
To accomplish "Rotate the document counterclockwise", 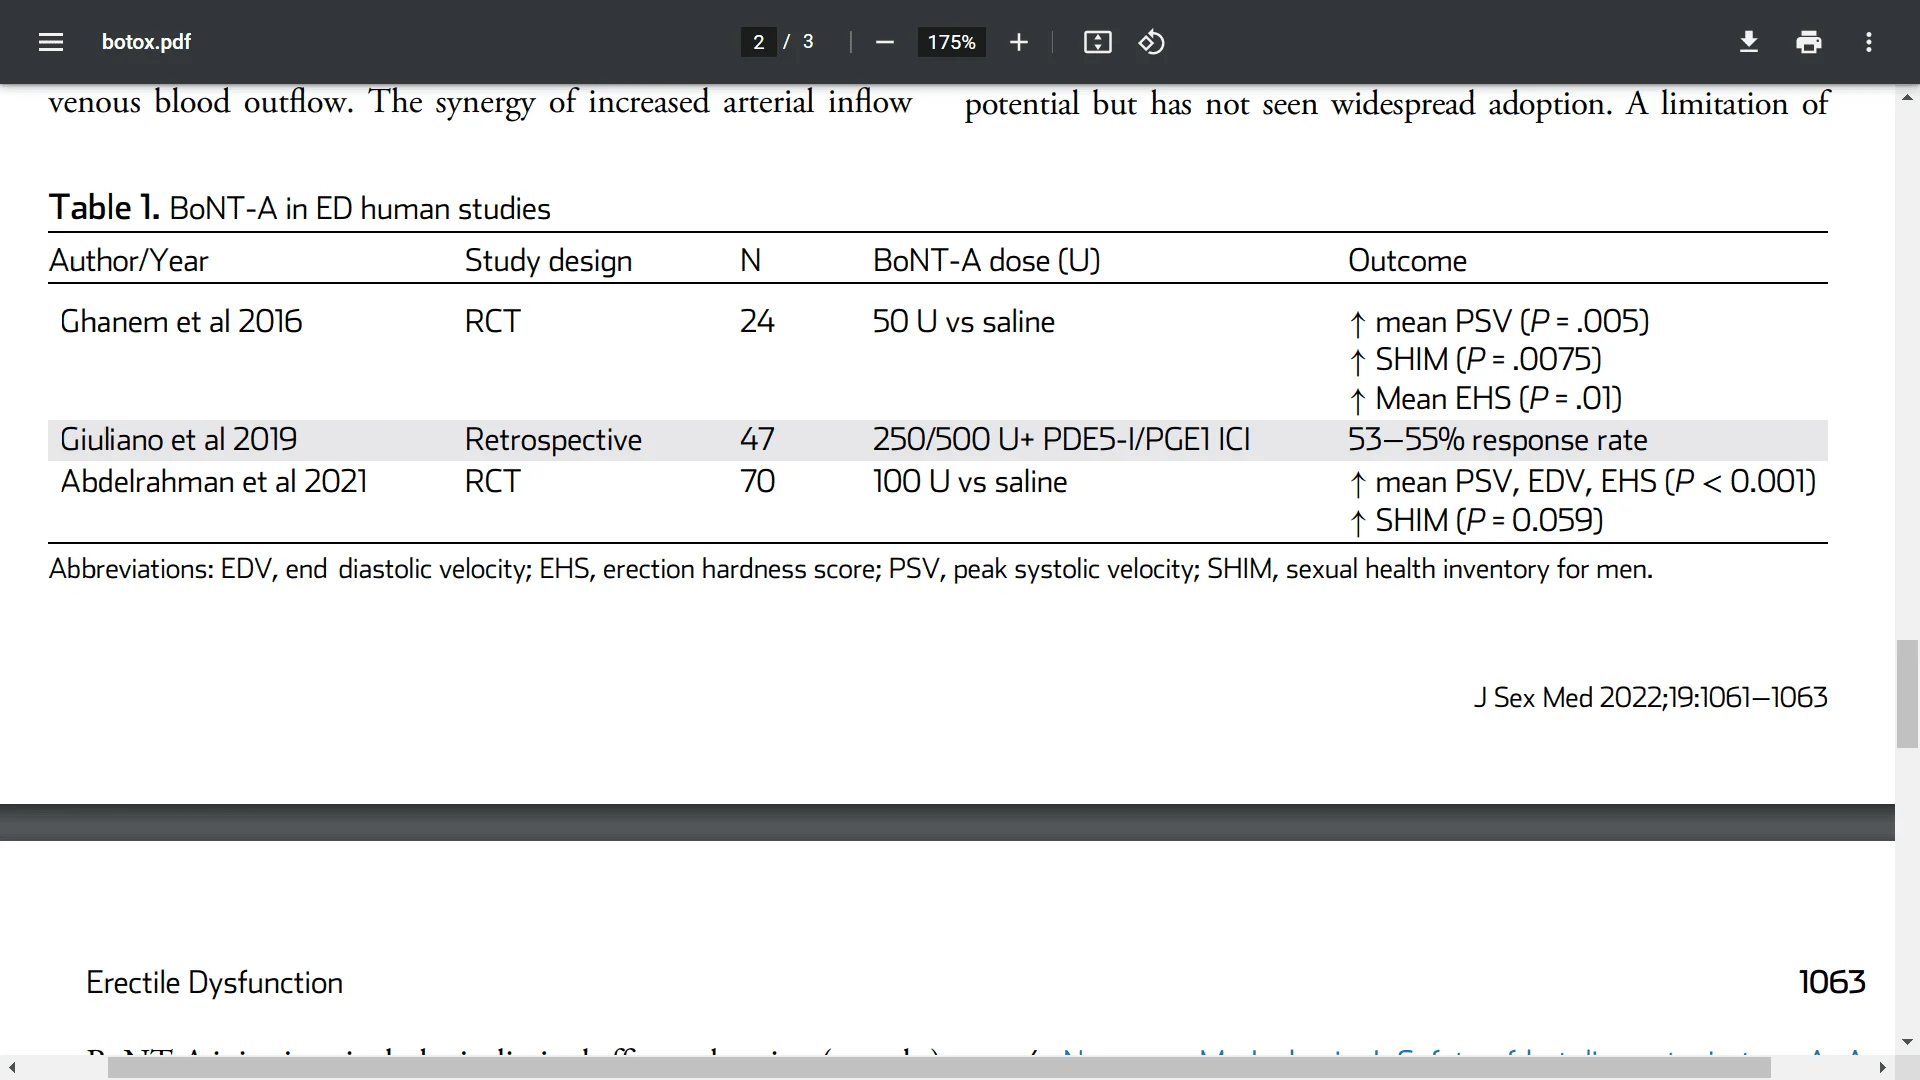I will point(1151,42).
